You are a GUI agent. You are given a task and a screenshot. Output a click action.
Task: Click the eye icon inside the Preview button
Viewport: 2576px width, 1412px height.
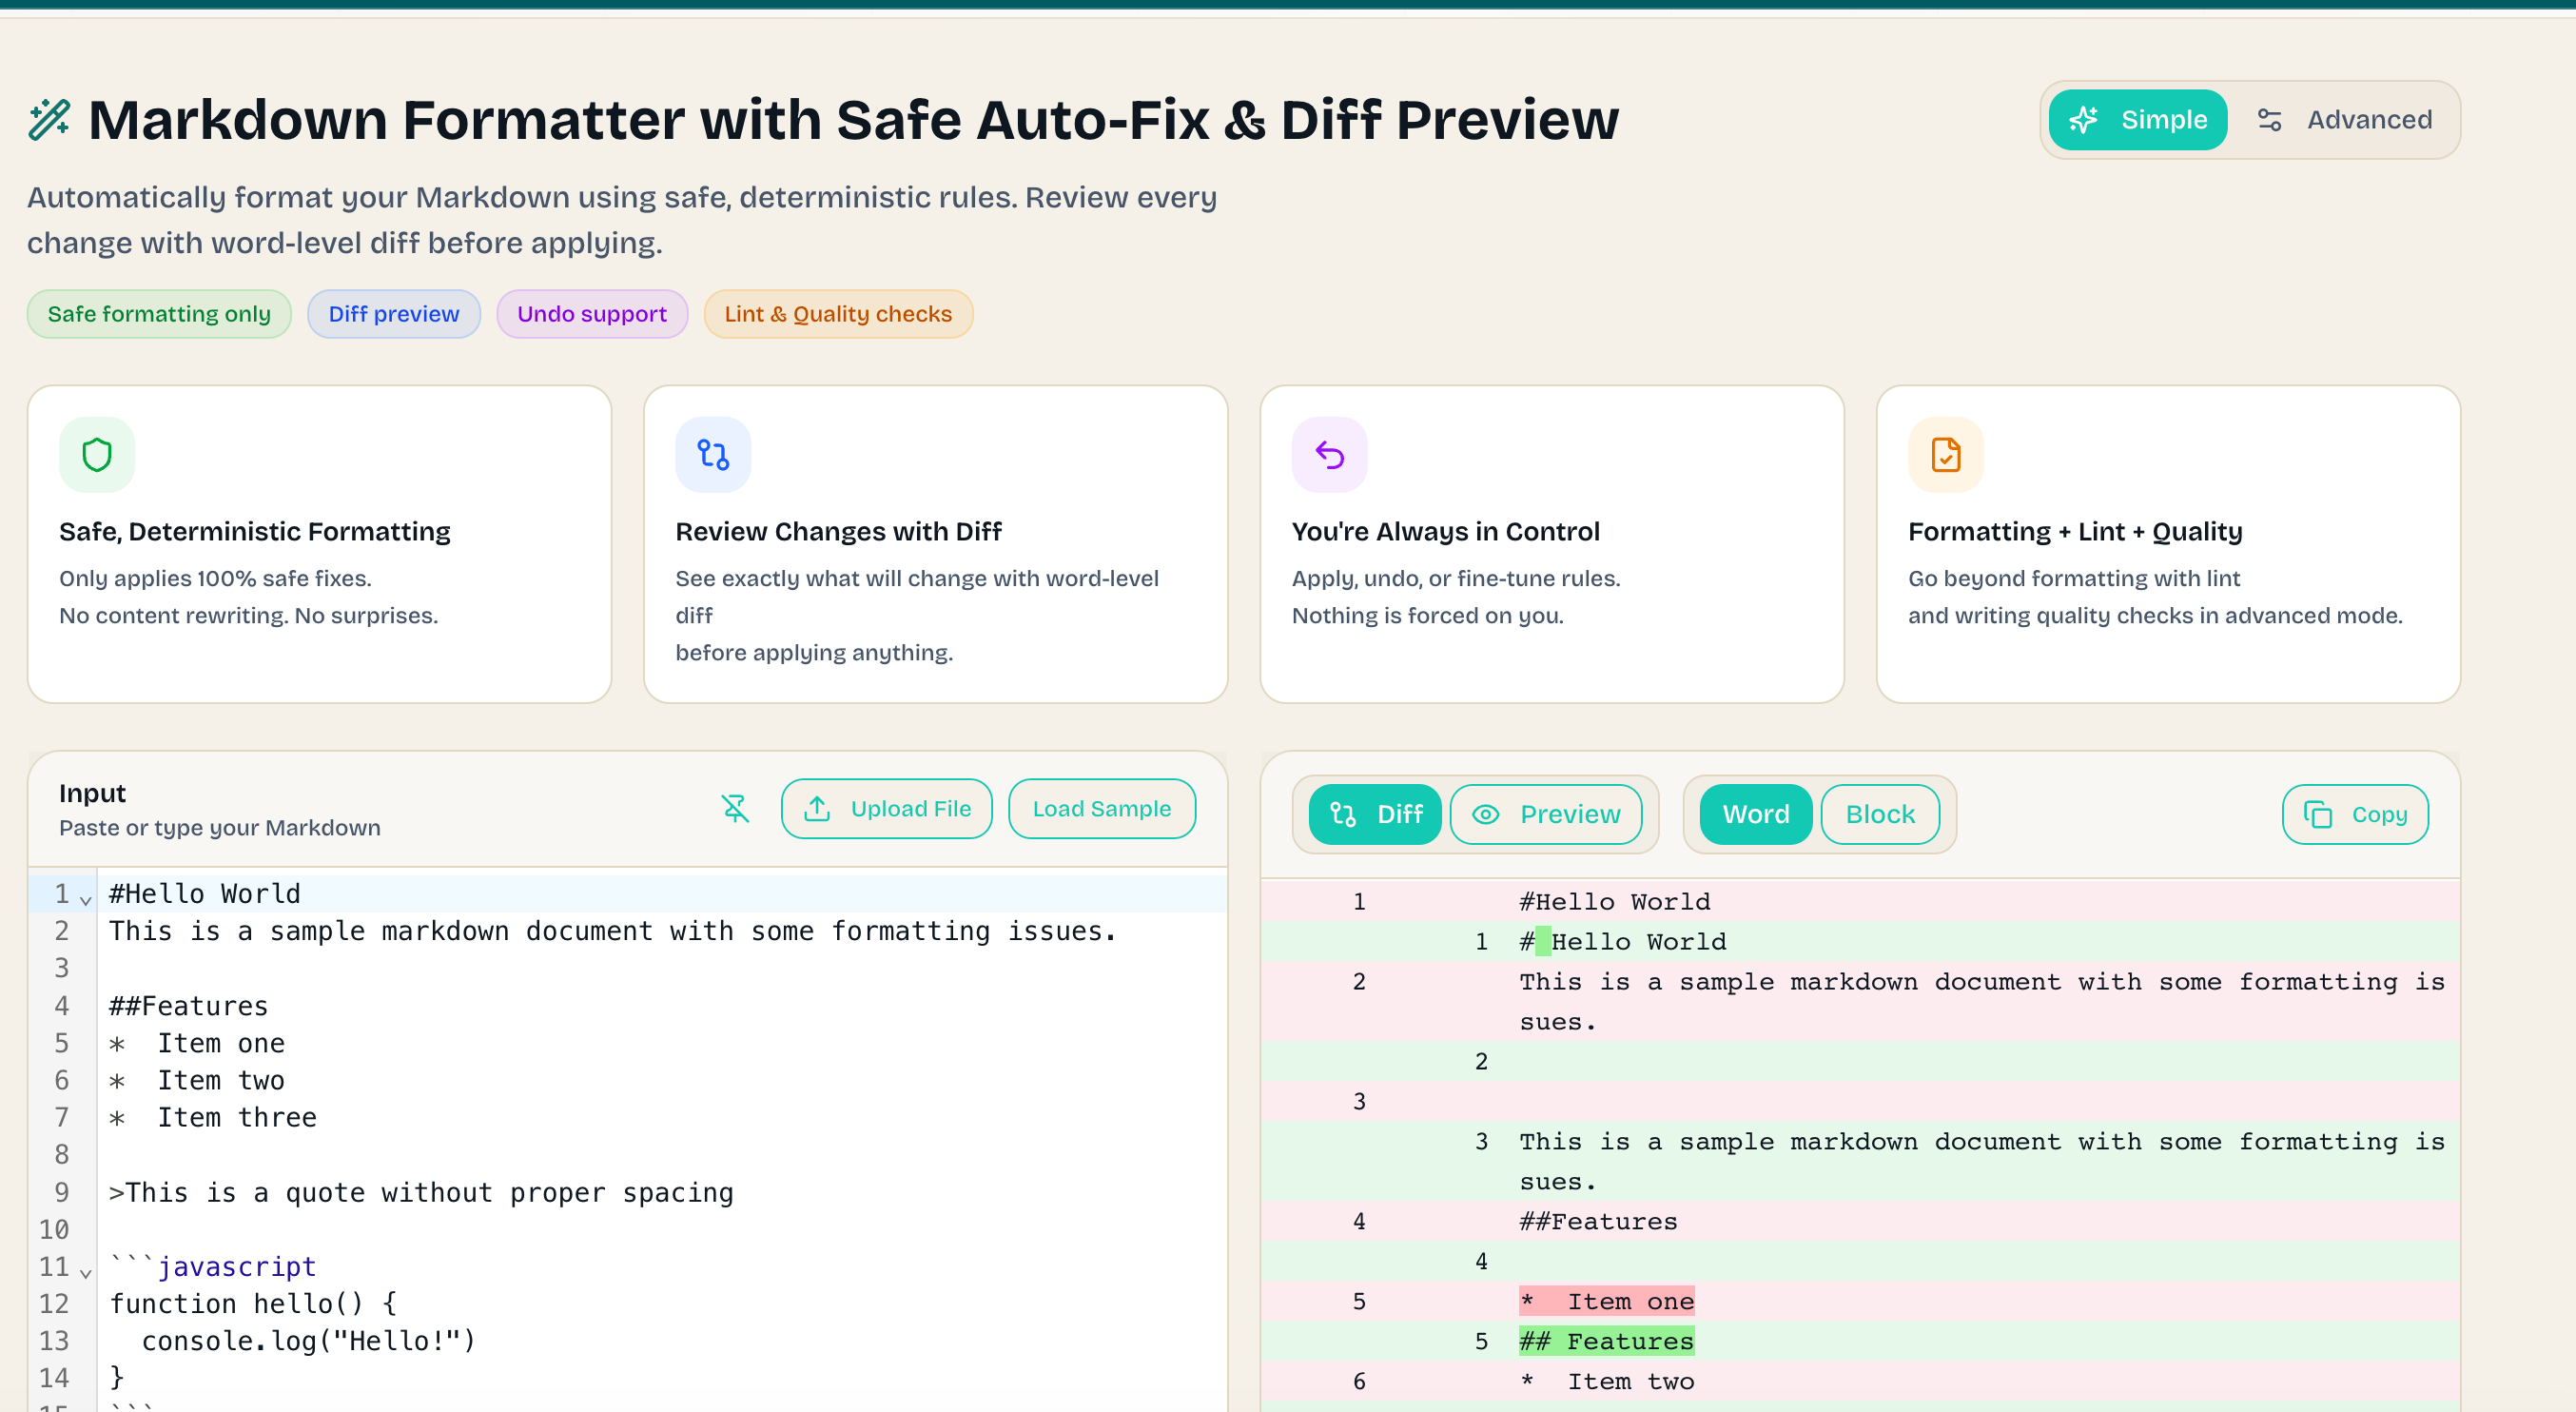(x=1486, y=814)
